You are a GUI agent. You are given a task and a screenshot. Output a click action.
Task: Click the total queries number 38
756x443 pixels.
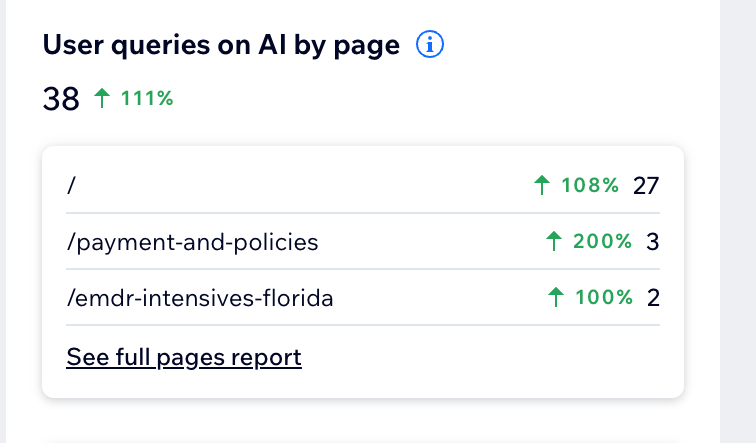pyautogui.click(x=61, y=99)
